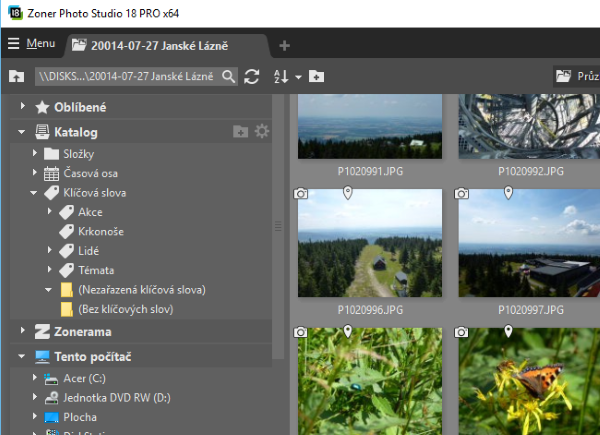This screenshot has width=600, height=435.
Task: Select the Lidé keyword
Action: tap(88, 251)
